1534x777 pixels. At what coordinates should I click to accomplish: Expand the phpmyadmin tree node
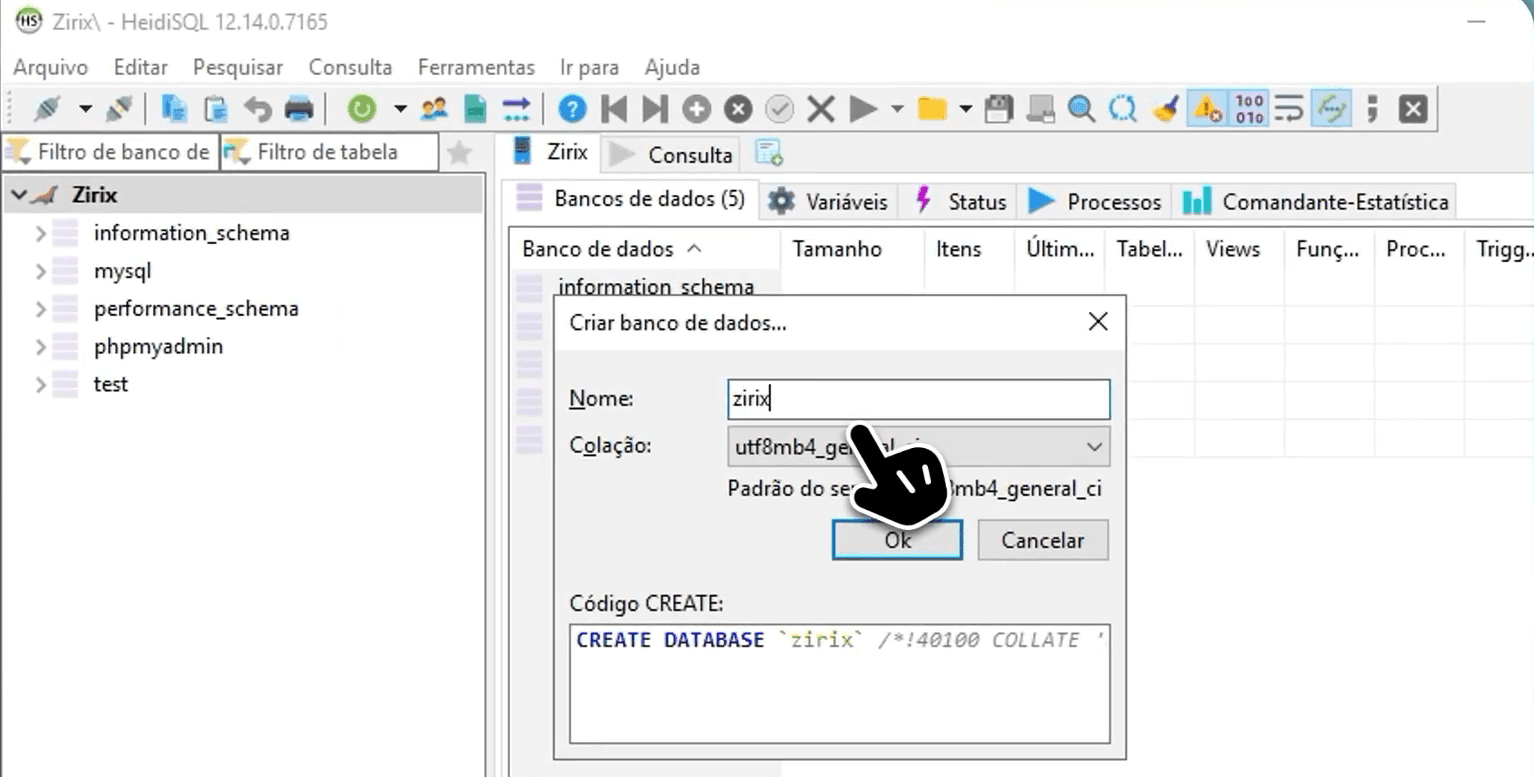41,347
